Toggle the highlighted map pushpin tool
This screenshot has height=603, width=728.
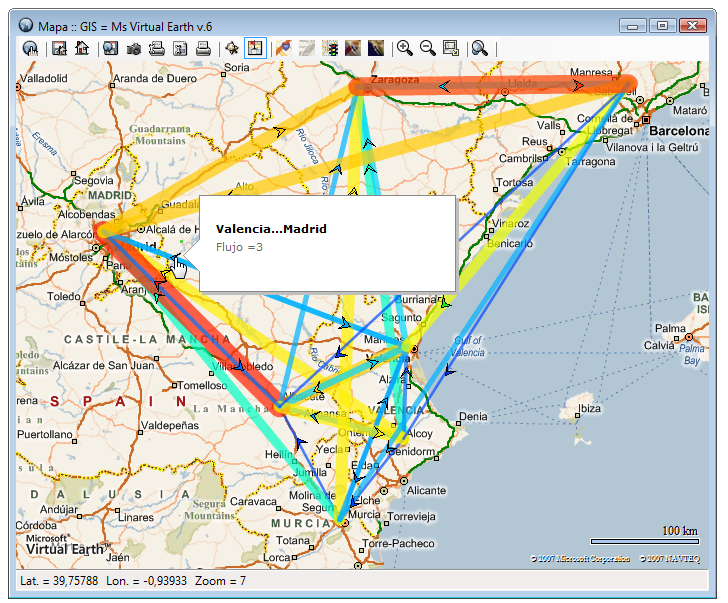(x=255, y=48)
